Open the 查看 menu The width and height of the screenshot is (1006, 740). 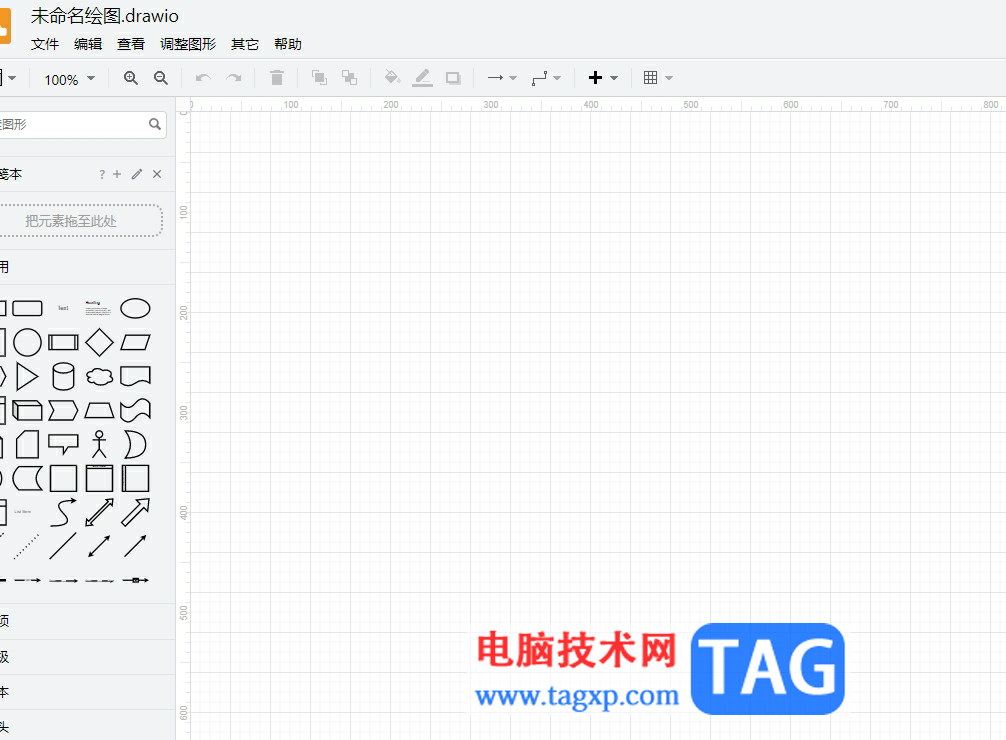[131, 44]
